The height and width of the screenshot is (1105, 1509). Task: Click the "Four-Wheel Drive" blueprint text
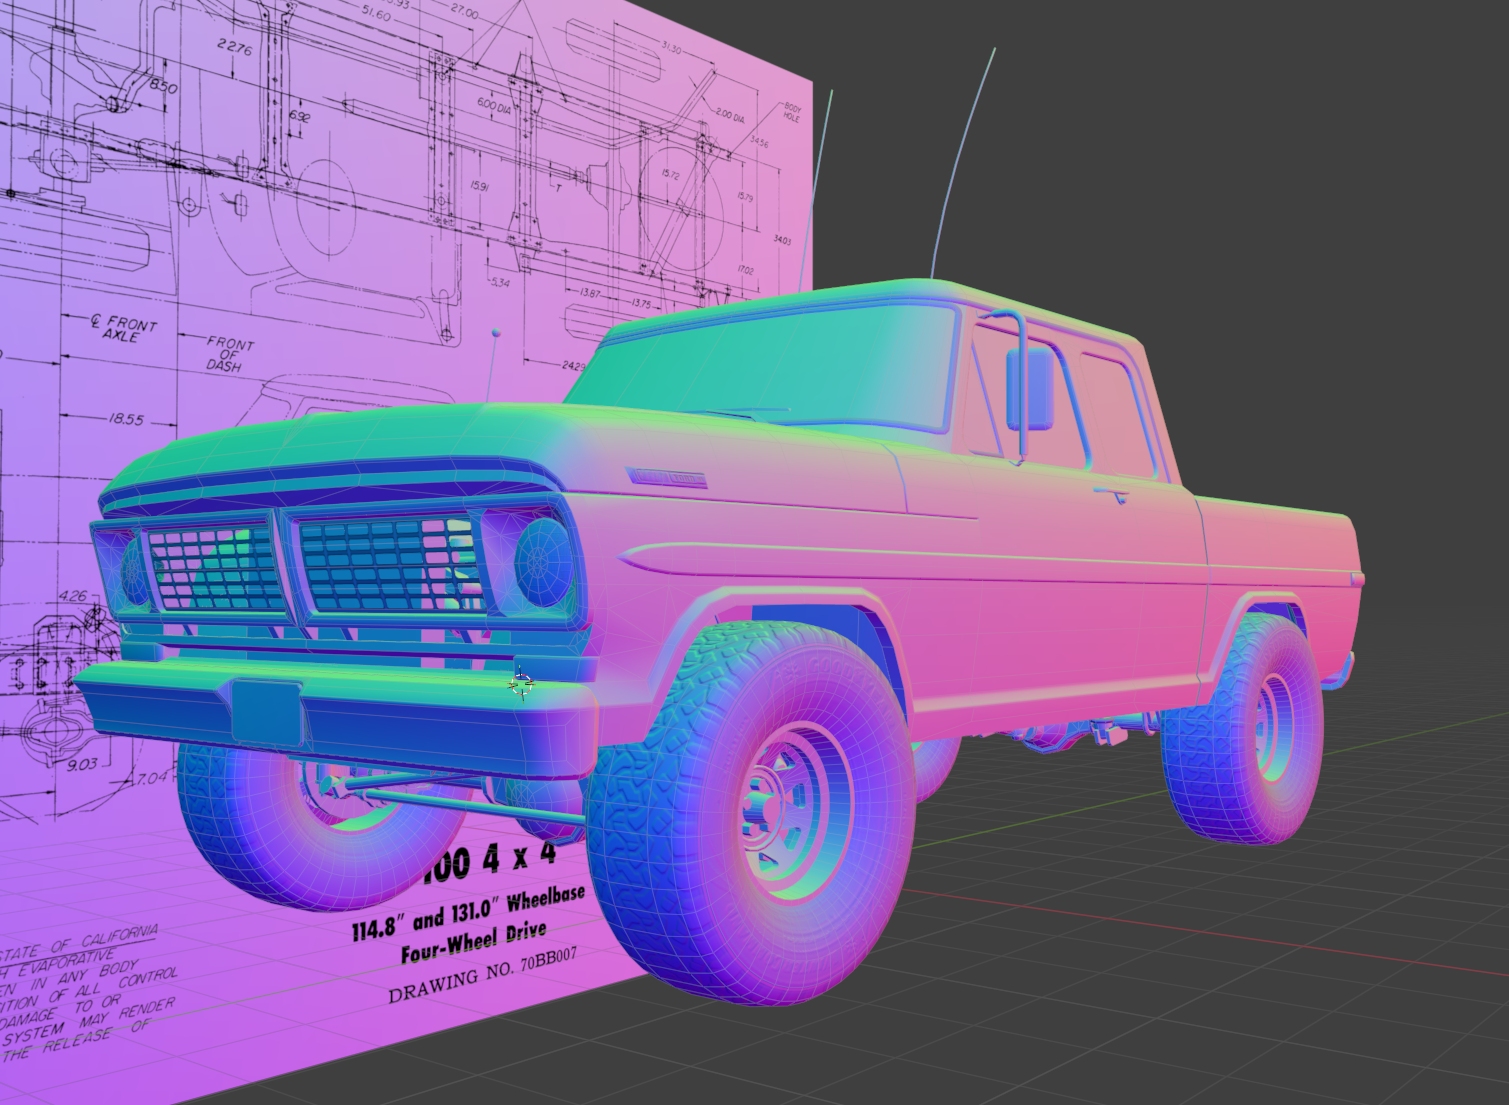click(473, 940)
